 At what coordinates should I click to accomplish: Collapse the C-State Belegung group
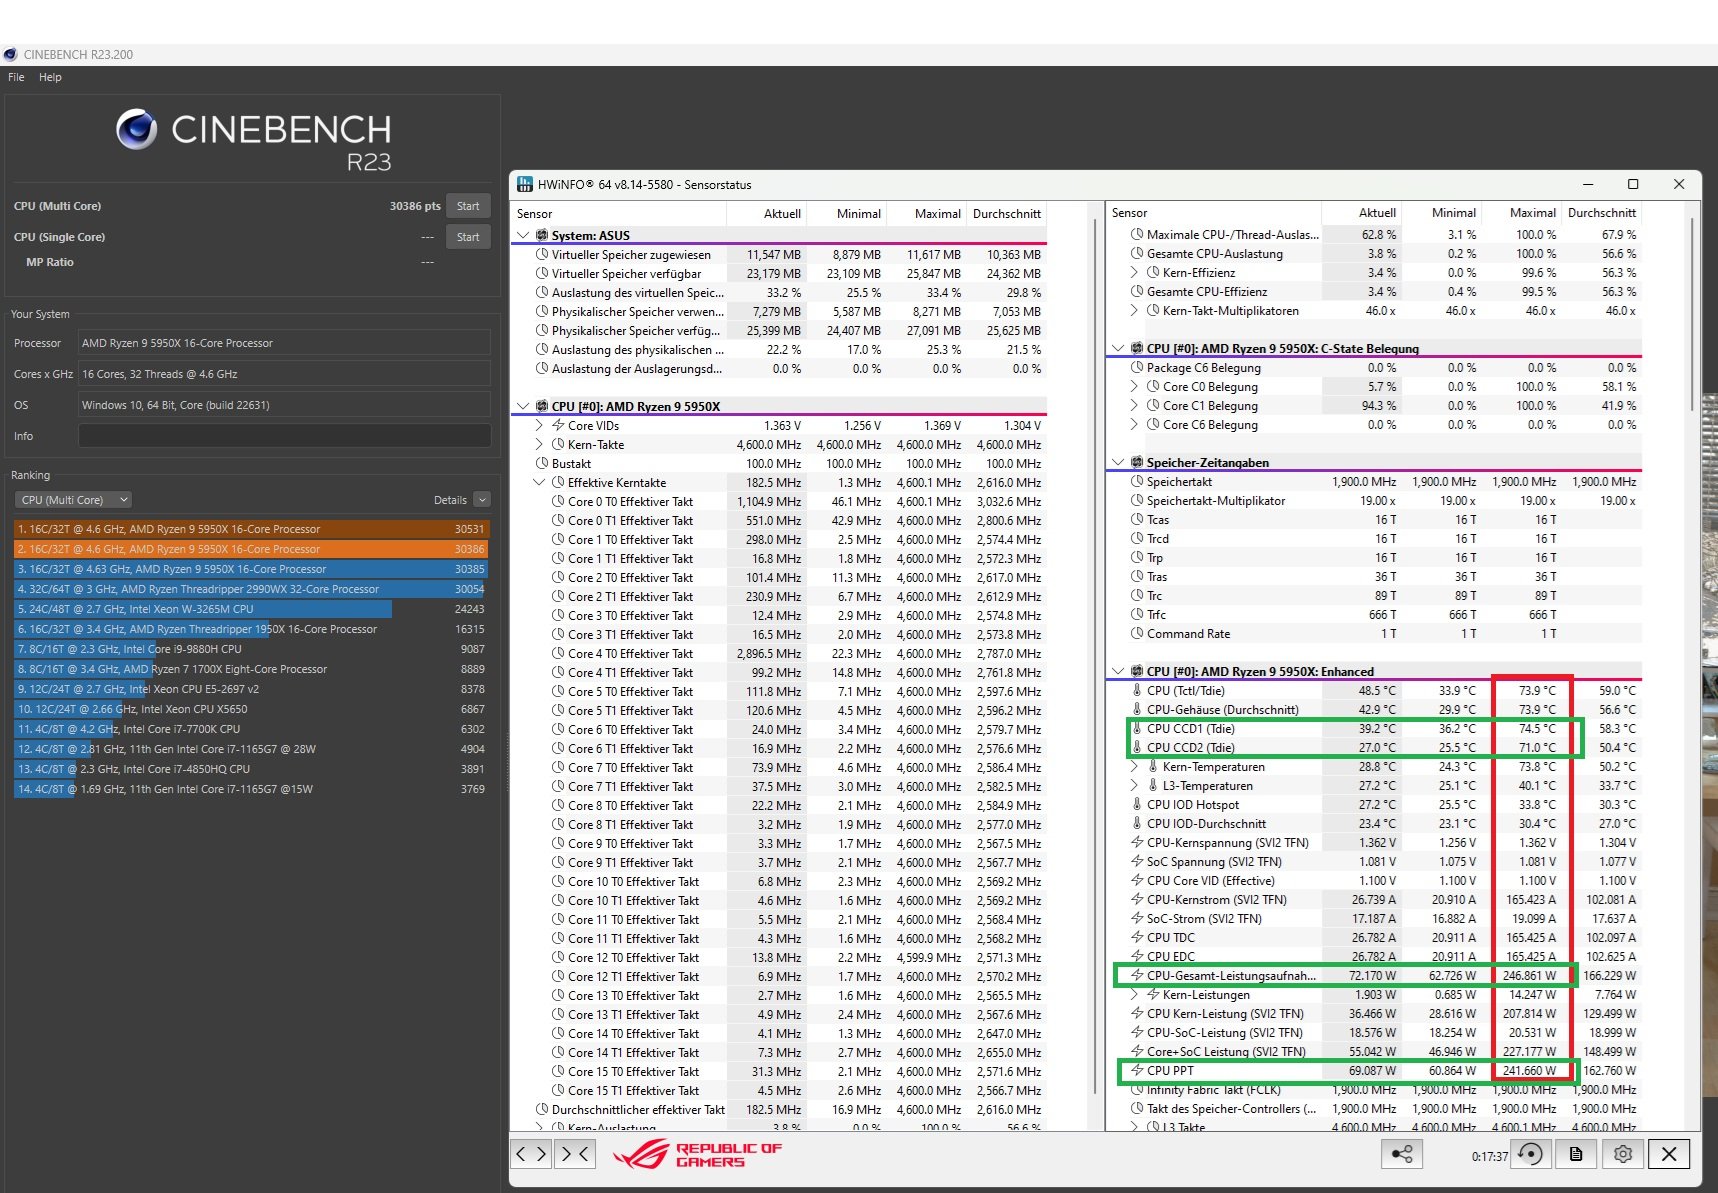[x=1118, y=349]
